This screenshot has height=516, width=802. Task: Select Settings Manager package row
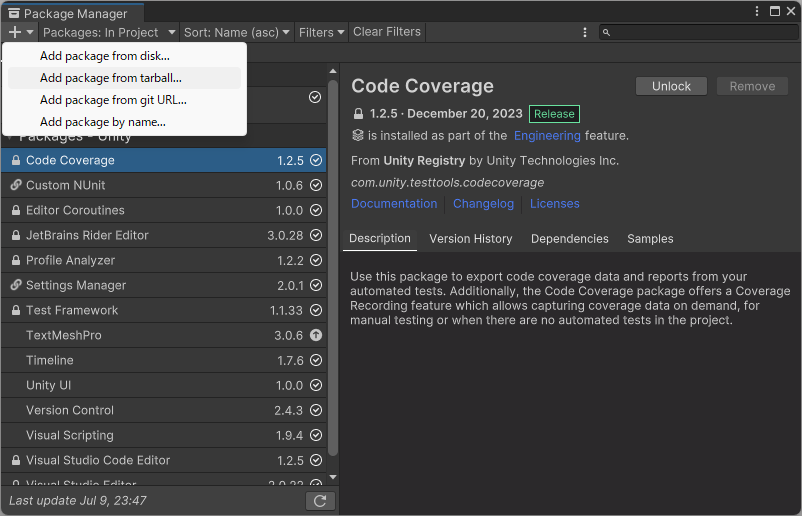pos(164,285)
